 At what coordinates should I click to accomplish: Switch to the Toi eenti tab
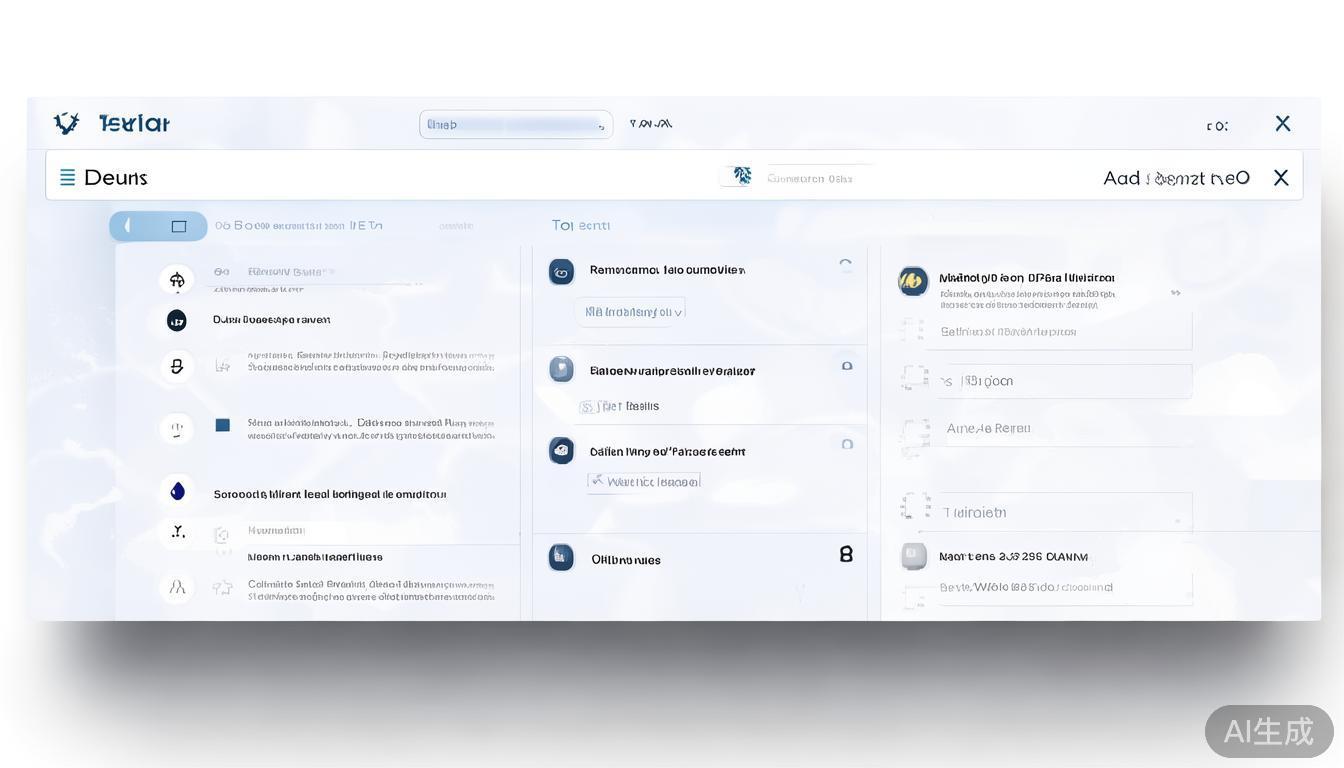click(x=580, y=225)
